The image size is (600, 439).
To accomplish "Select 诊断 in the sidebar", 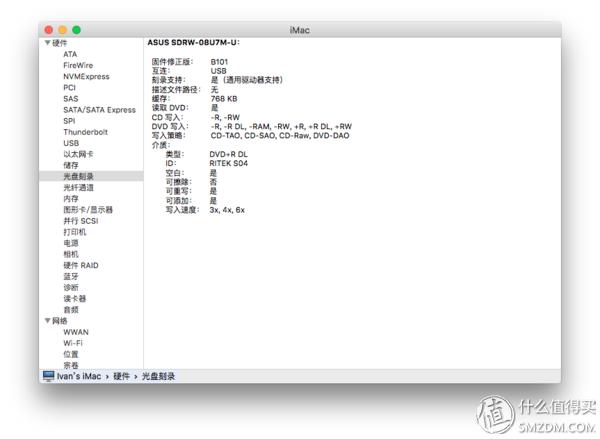I will pos(71,287).
